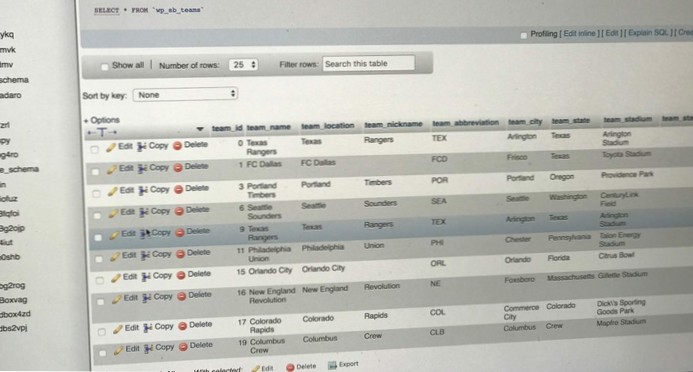This screenshot has width=693, height=372.
Task: Click the Copy icon in New England Revolution row
Action: click(x=147, y=298)
